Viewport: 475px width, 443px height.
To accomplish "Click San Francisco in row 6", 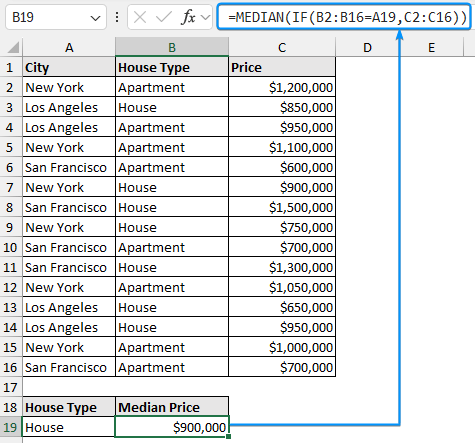I will tap(69, 167).
